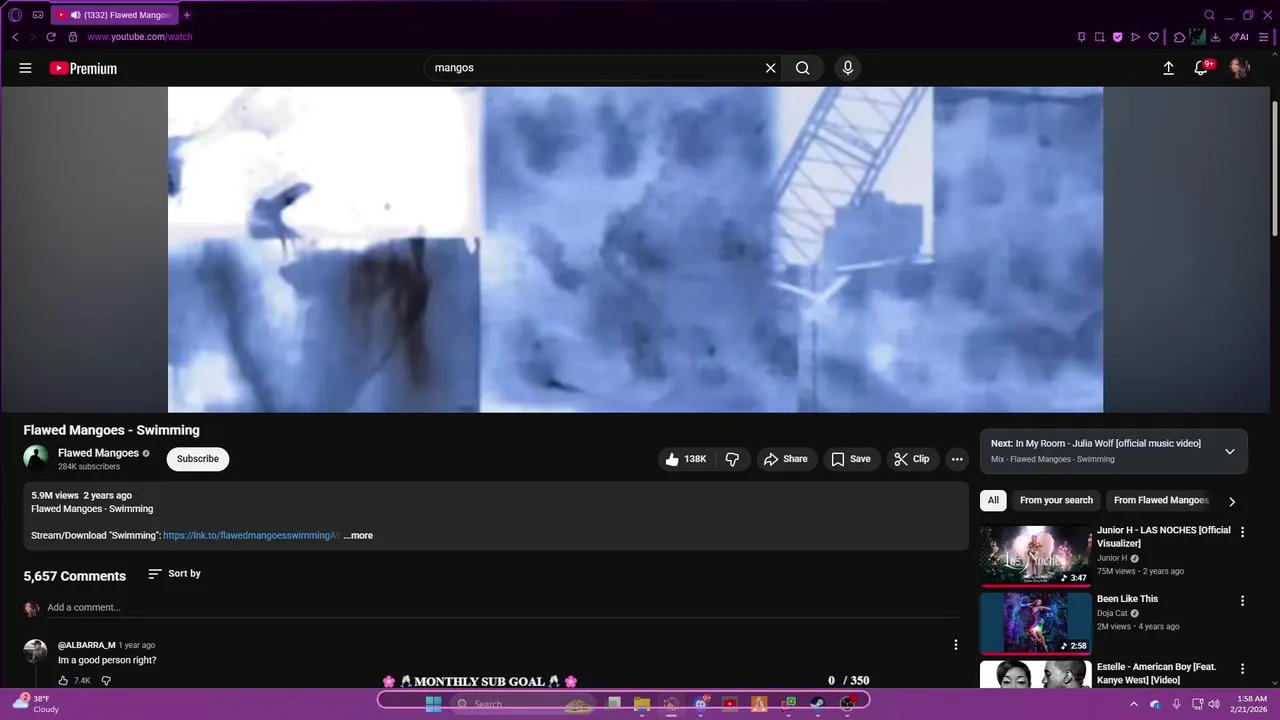Save the video to a playlist
Image resolution: width=1280 pixels, height=720 pixels.
click(x=851, y=459)
